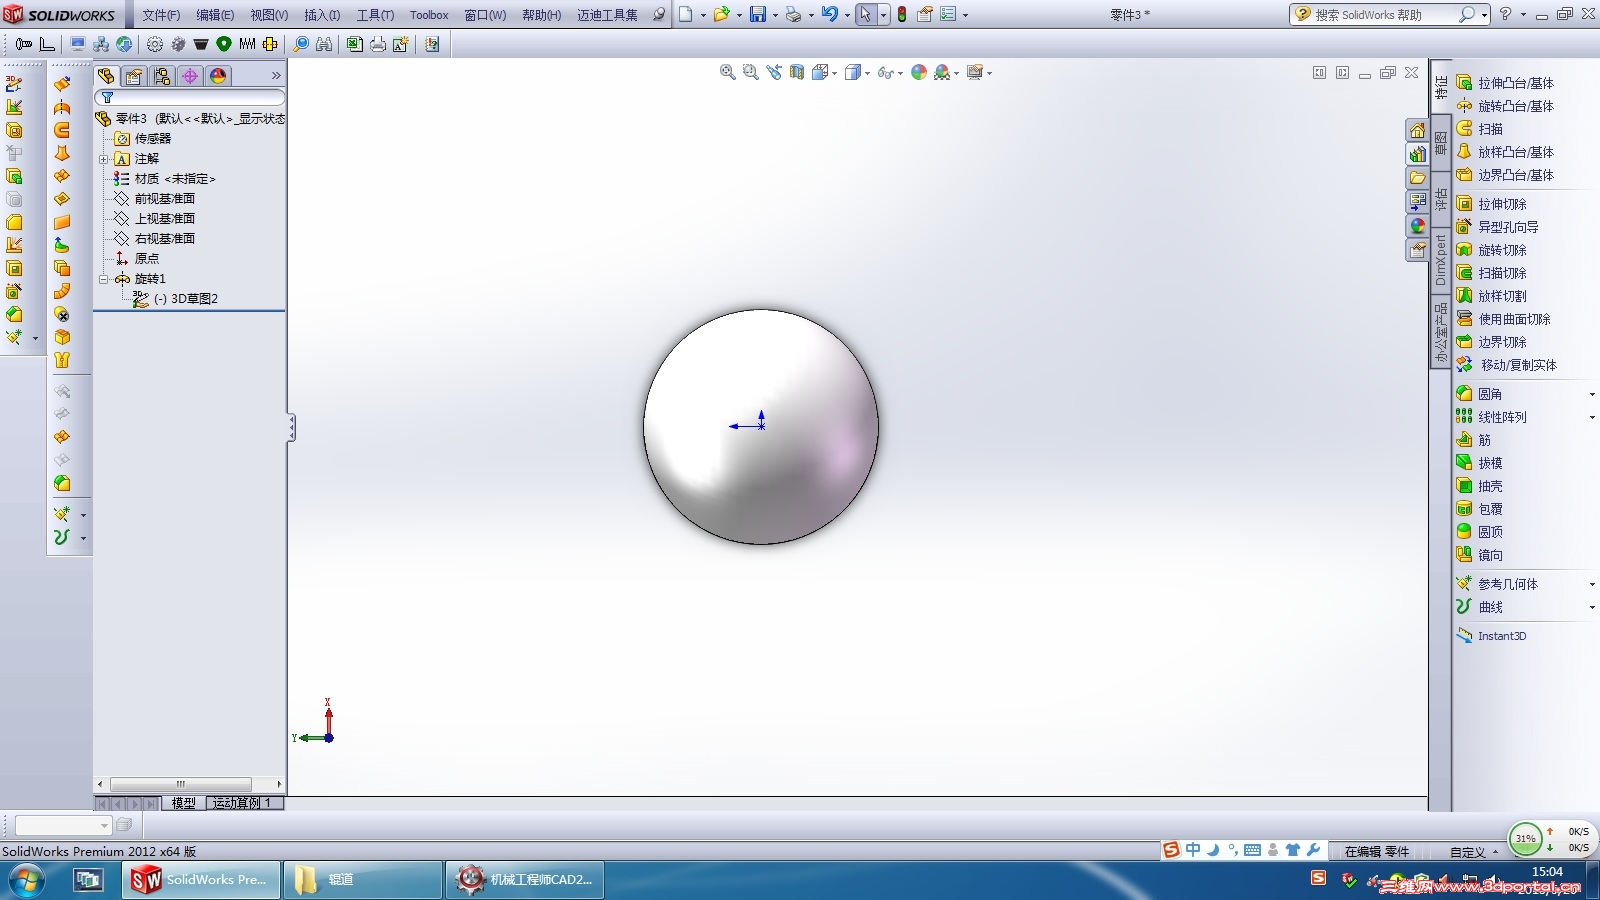Switch to the 草图 sketch tab
The width and height of the screenshot is (1600, 900).
point(1441,143)
